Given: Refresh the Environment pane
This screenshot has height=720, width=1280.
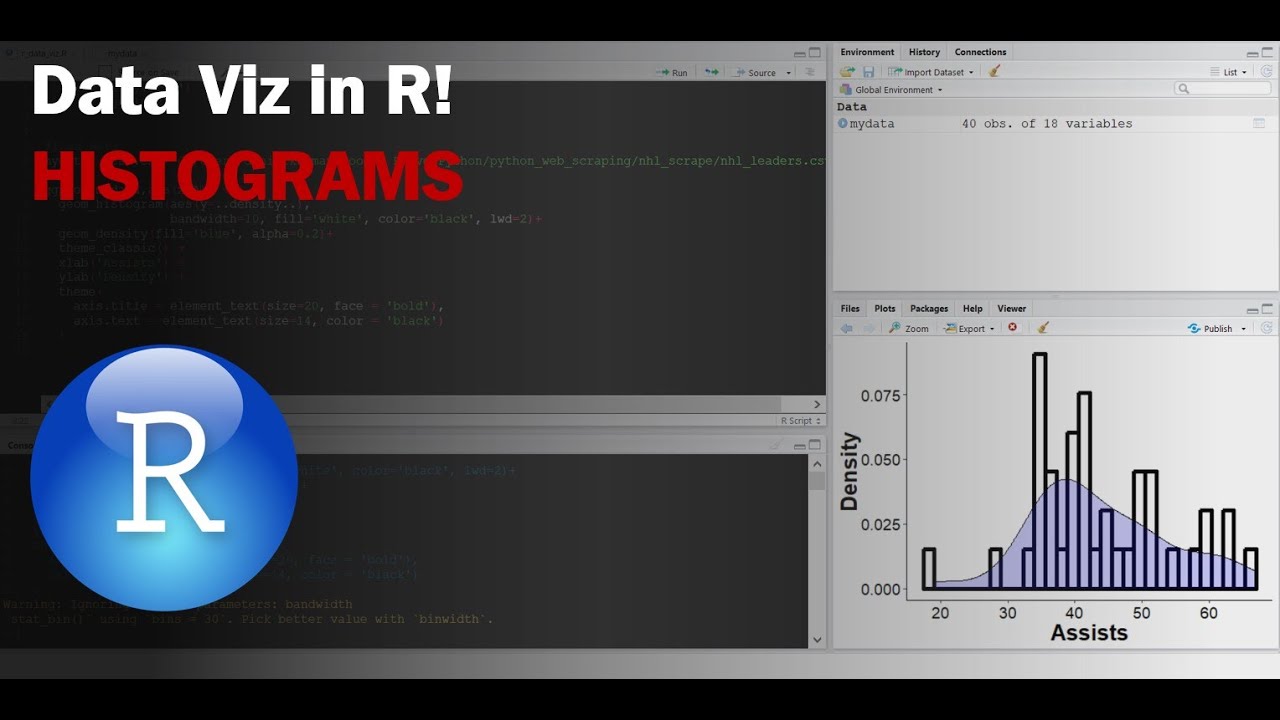Looking at the screenshot, I should click(1266, 72).
